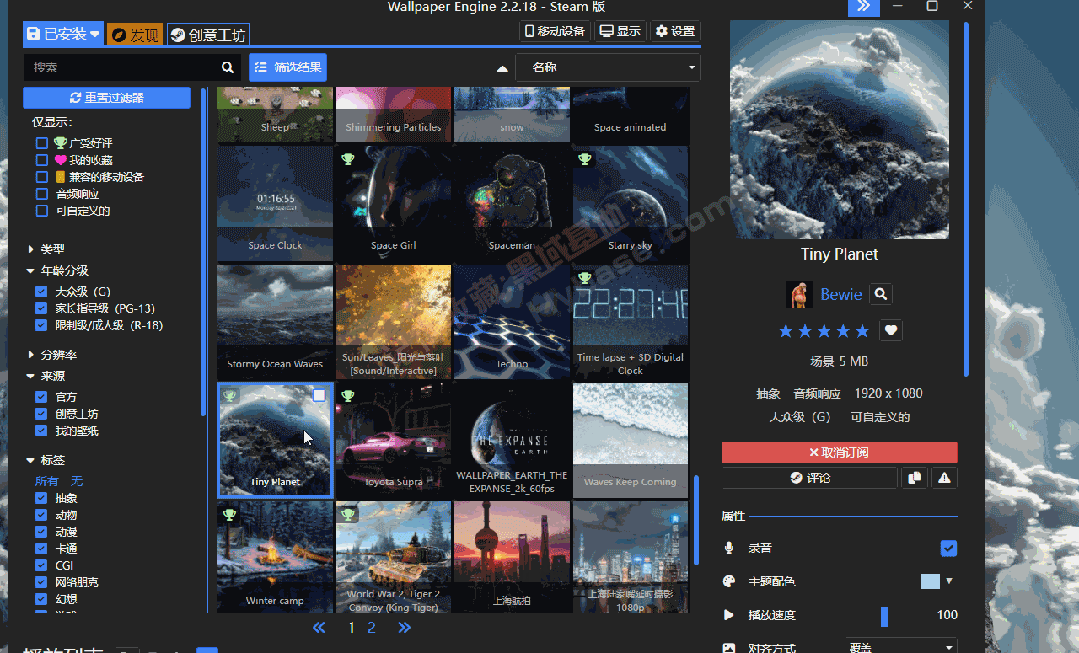Click the red 取消订阅 button
Image resolution: width=1079 pixels, height=653 pixels.
[839, 453]
